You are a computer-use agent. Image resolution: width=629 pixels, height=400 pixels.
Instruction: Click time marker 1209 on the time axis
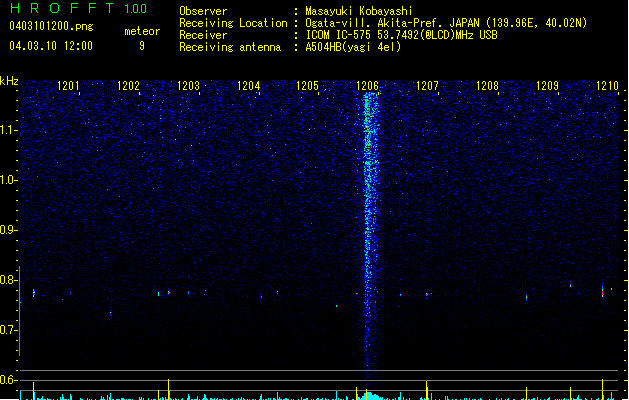tap(547, 86)
